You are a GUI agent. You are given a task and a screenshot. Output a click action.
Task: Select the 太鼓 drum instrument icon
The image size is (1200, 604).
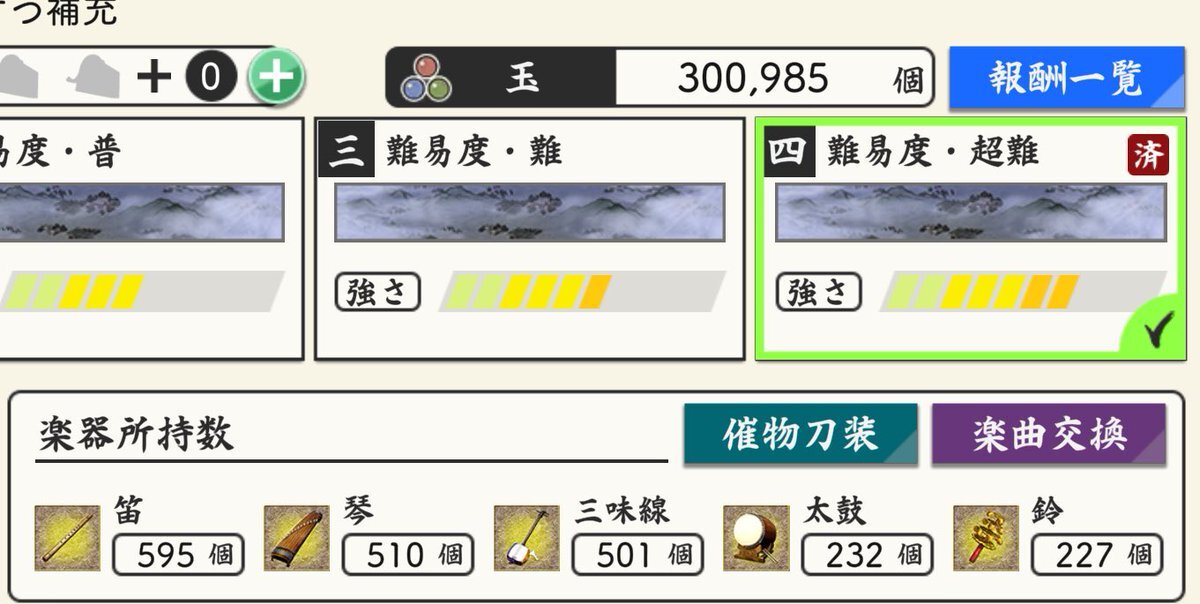pyautogui.click(x=756, y=538)
